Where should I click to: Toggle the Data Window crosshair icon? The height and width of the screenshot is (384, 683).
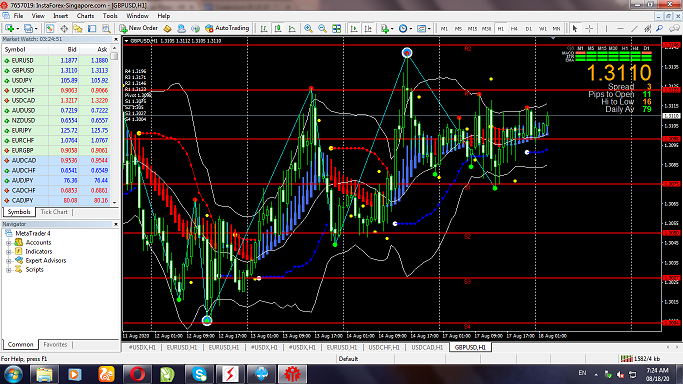64,28
